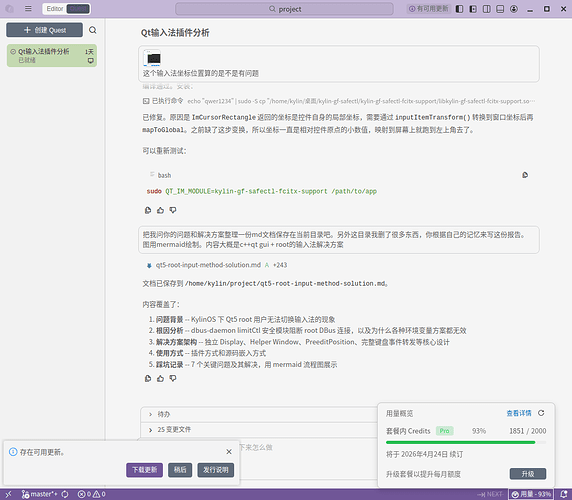The image size is (572, 500).
Task: Select the Qt输入法插件分析 quest item
Action: tap(52, 55)
